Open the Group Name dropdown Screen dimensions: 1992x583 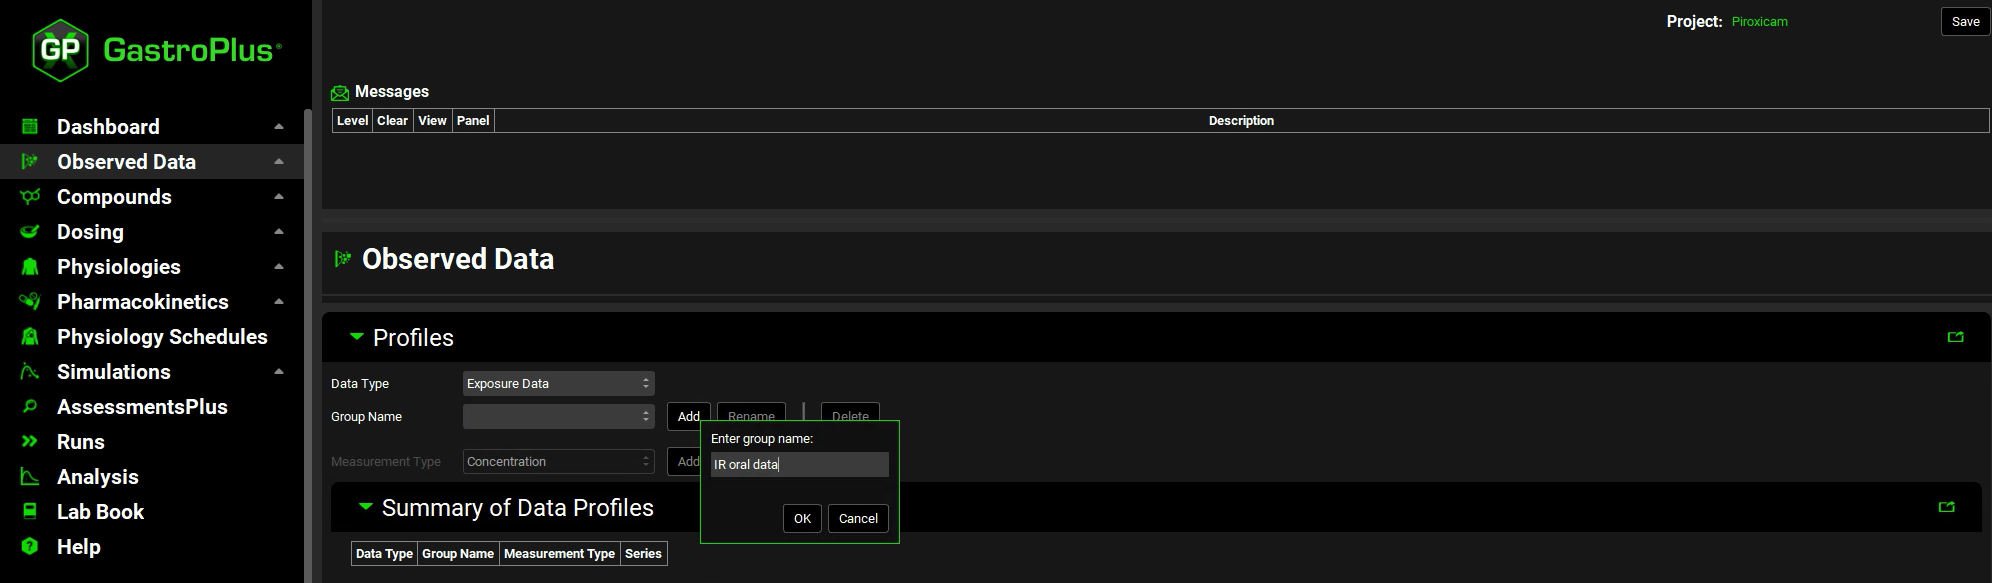[x=558, y=417]
